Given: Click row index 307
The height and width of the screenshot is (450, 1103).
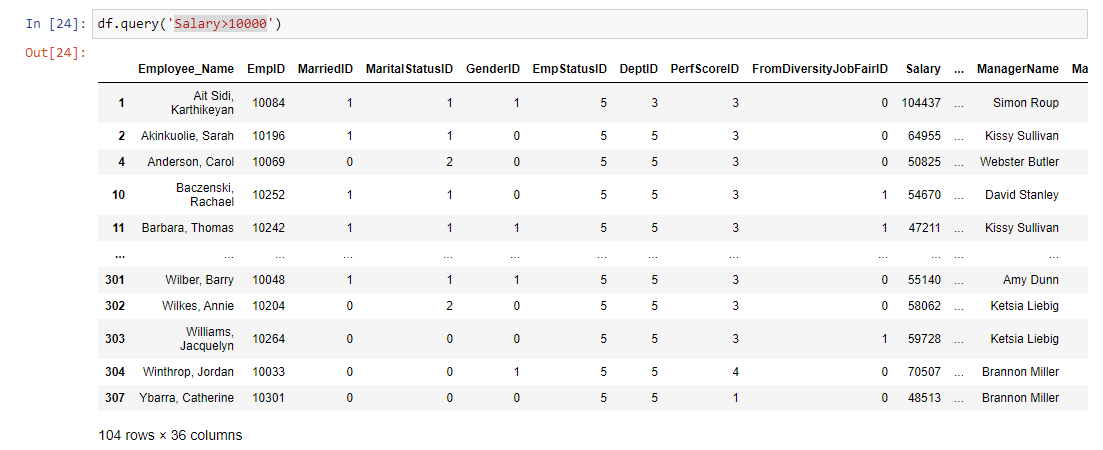Looking at the screenshot, I should pyautogui.click(x=115, y=397).
